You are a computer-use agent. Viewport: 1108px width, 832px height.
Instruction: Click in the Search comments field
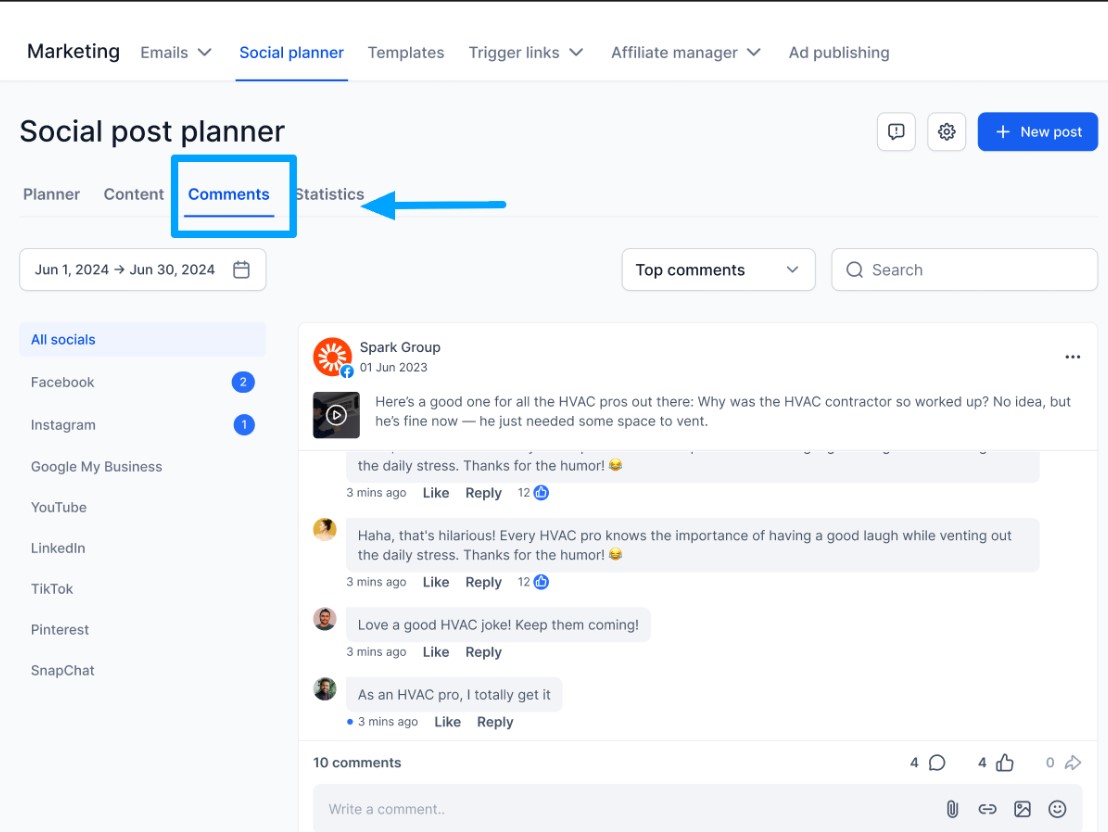coord(965,269)
